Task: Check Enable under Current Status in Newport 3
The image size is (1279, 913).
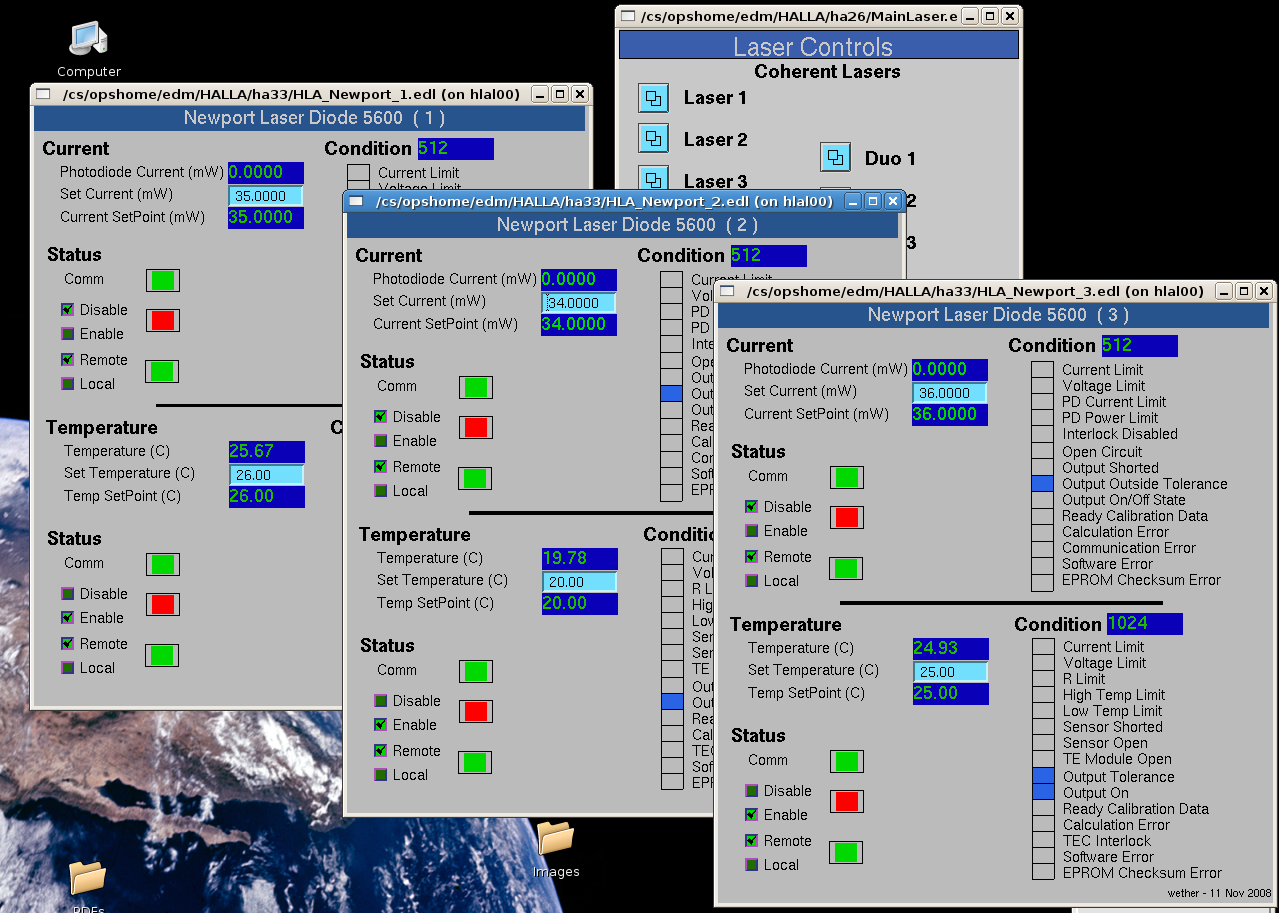Action: [x=752, y=531]
